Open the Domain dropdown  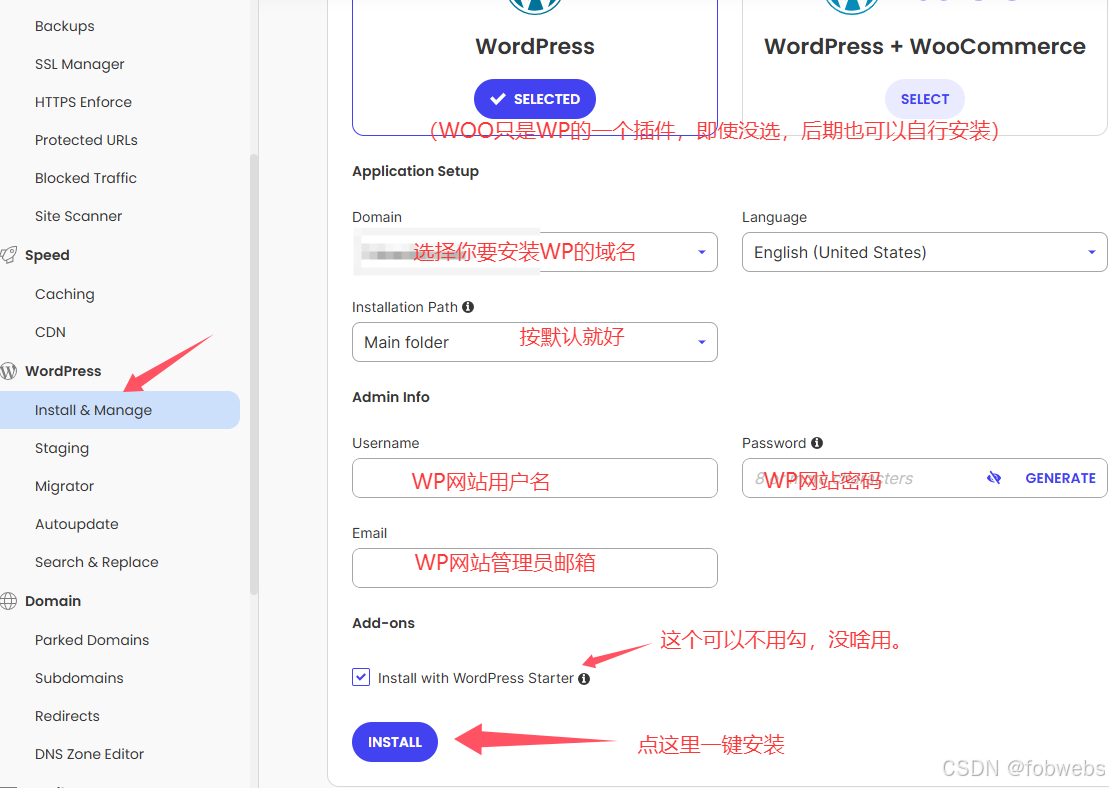[535, 252]
